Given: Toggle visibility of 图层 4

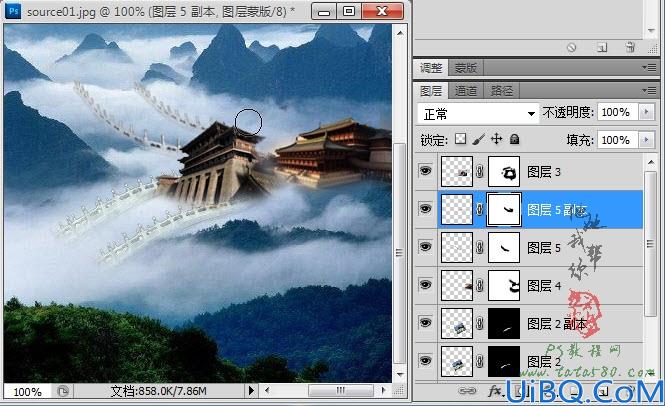Looking at the screenshot, I should (425, 285).
